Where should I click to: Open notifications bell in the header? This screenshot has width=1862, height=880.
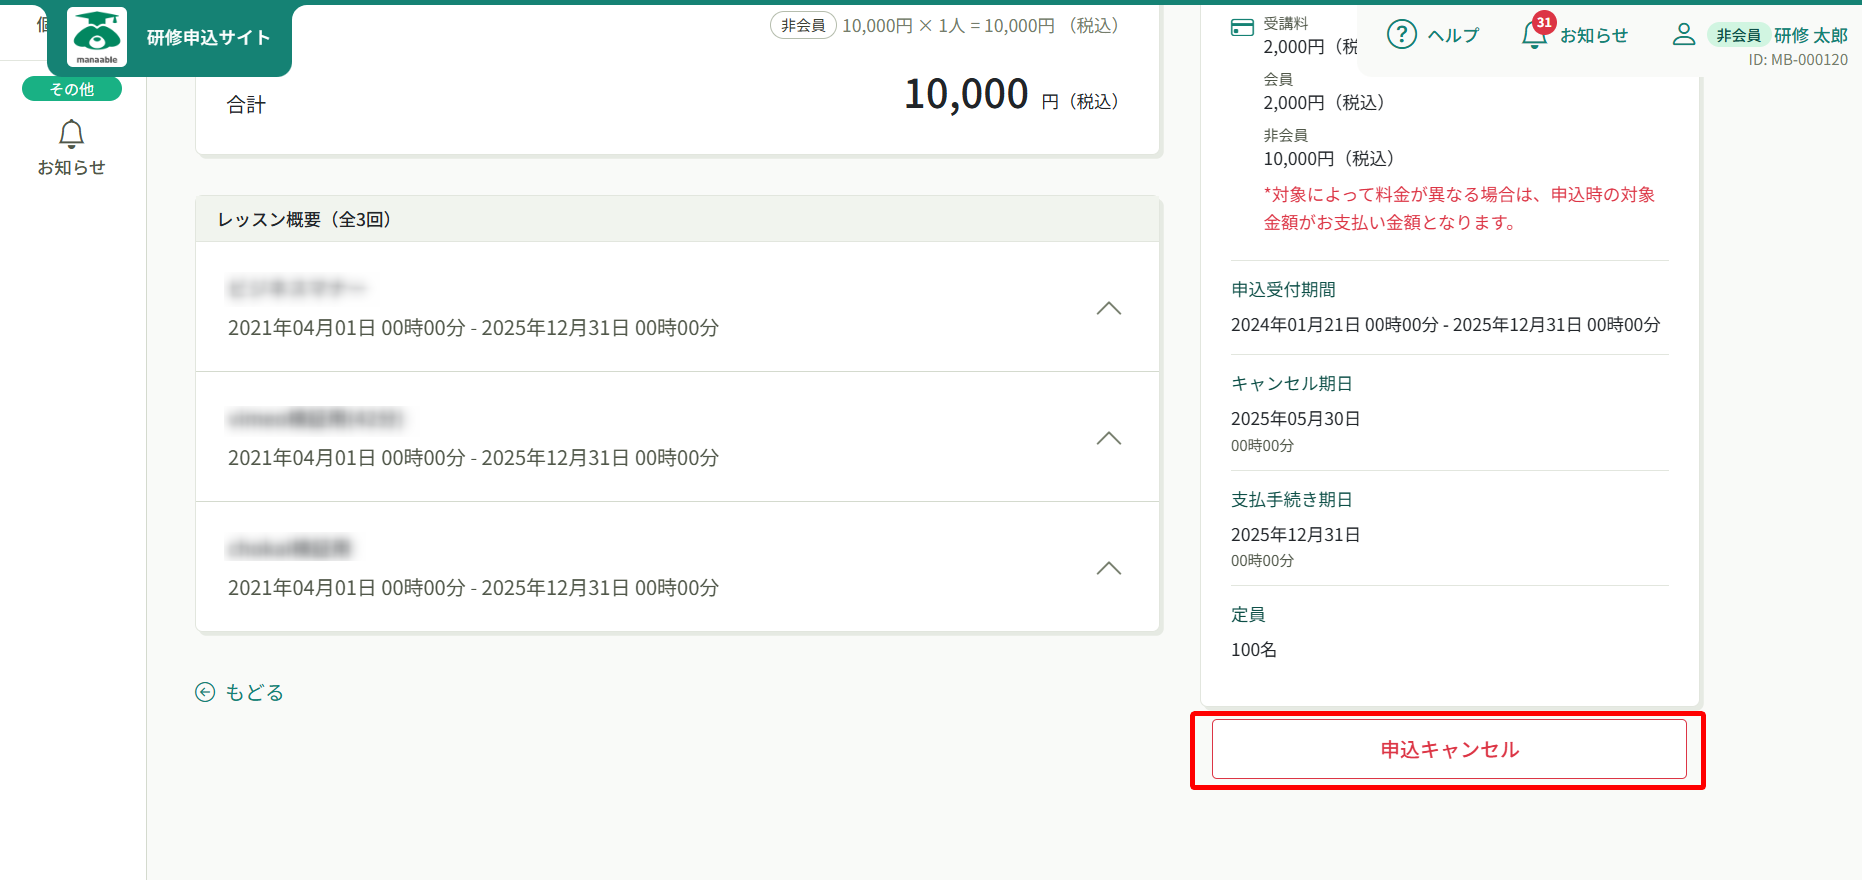(1533, 36)
